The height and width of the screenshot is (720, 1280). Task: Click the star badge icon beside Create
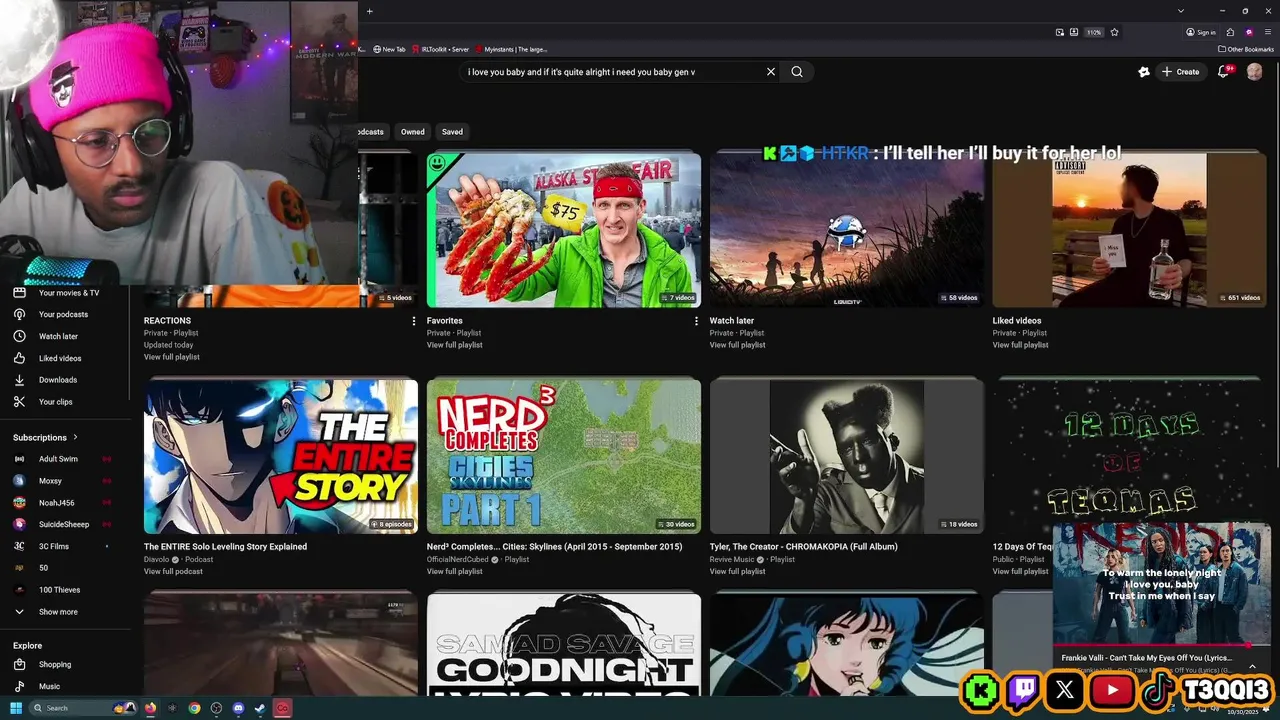[1144, 72]
